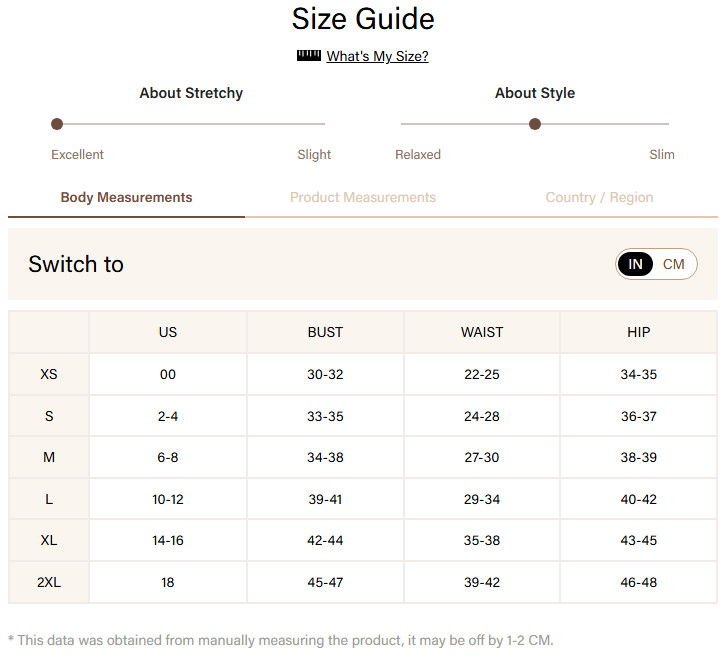
Task: Click the waist value 24-28
Action: tap(482, 416)
